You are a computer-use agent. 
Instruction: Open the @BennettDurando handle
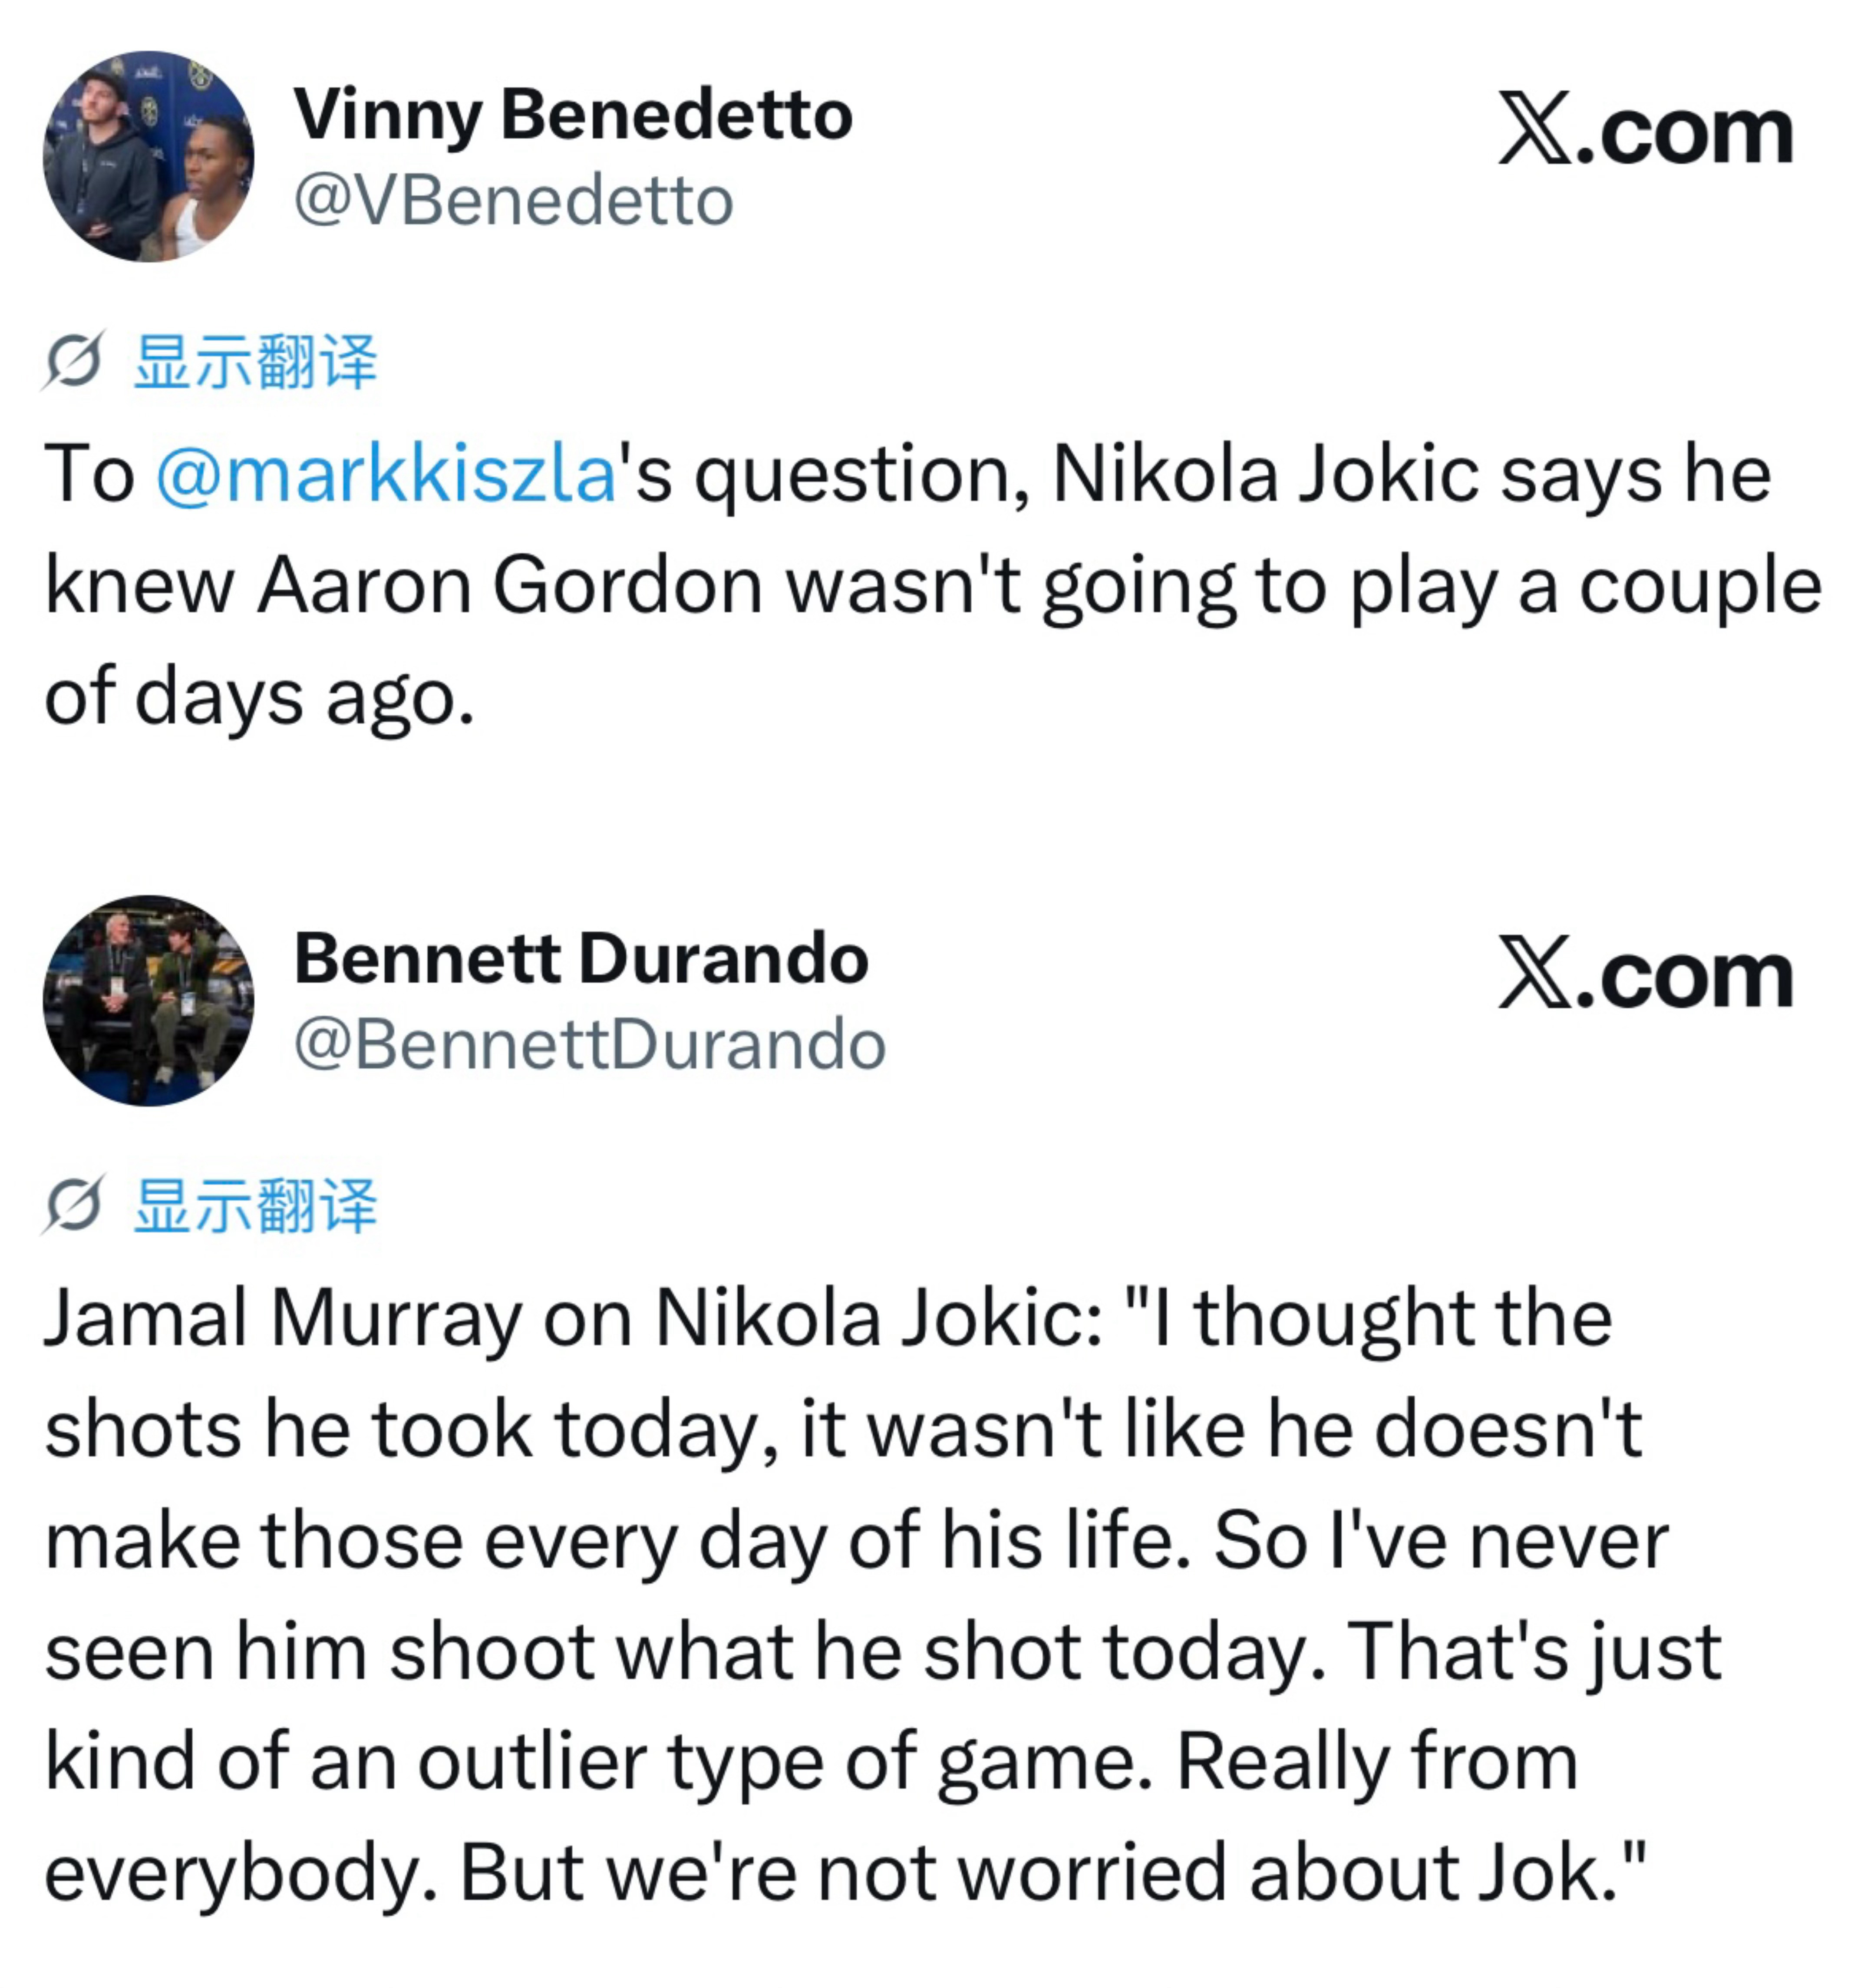(x=590, y=1045)
